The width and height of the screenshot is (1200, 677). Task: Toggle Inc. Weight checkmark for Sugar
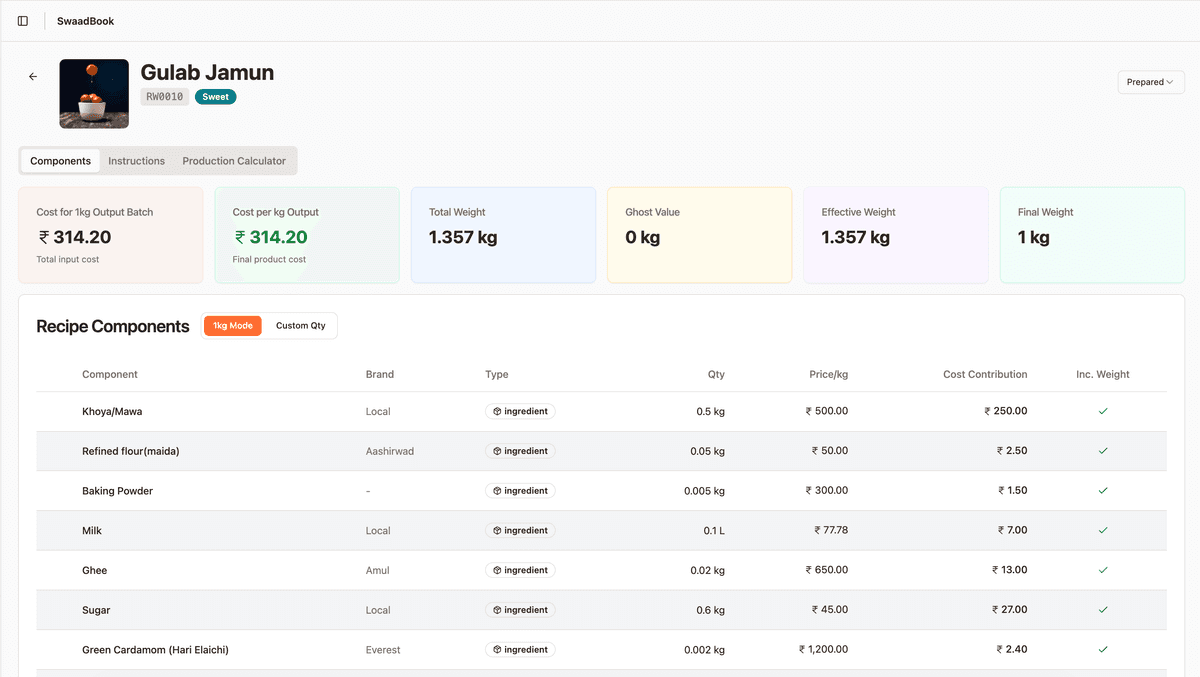coord(1103,610)
